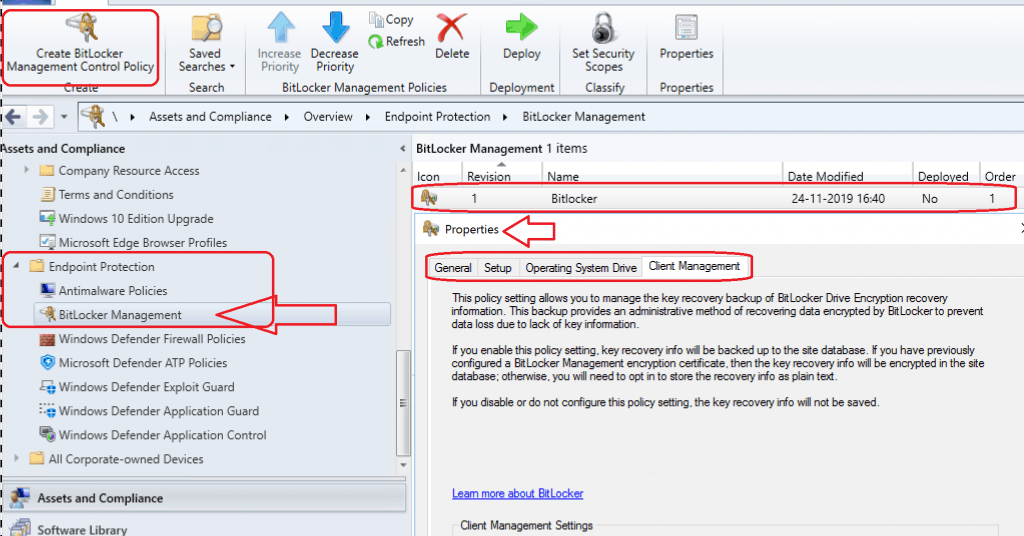Image resolution: width=1024 pixels, height=536 pixels.
Task: Click the Copy ribbon button
Action: point(391,19)
